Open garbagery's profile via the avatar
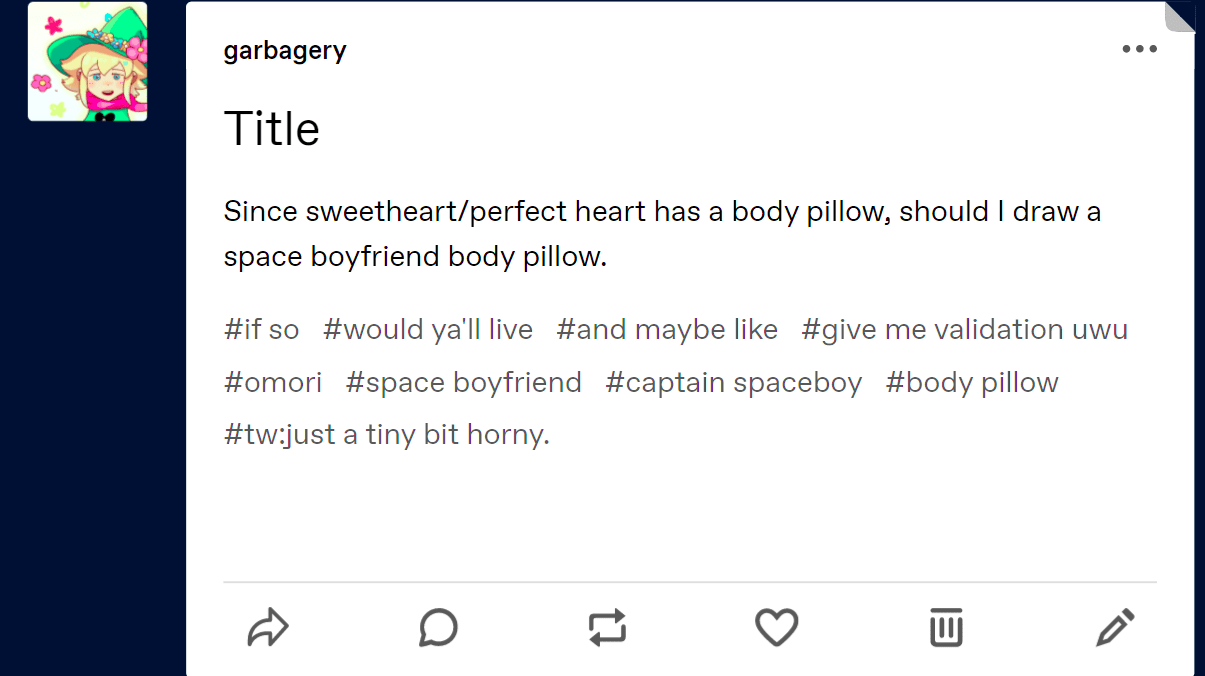 pyautogui.click(x=87, y=60)
